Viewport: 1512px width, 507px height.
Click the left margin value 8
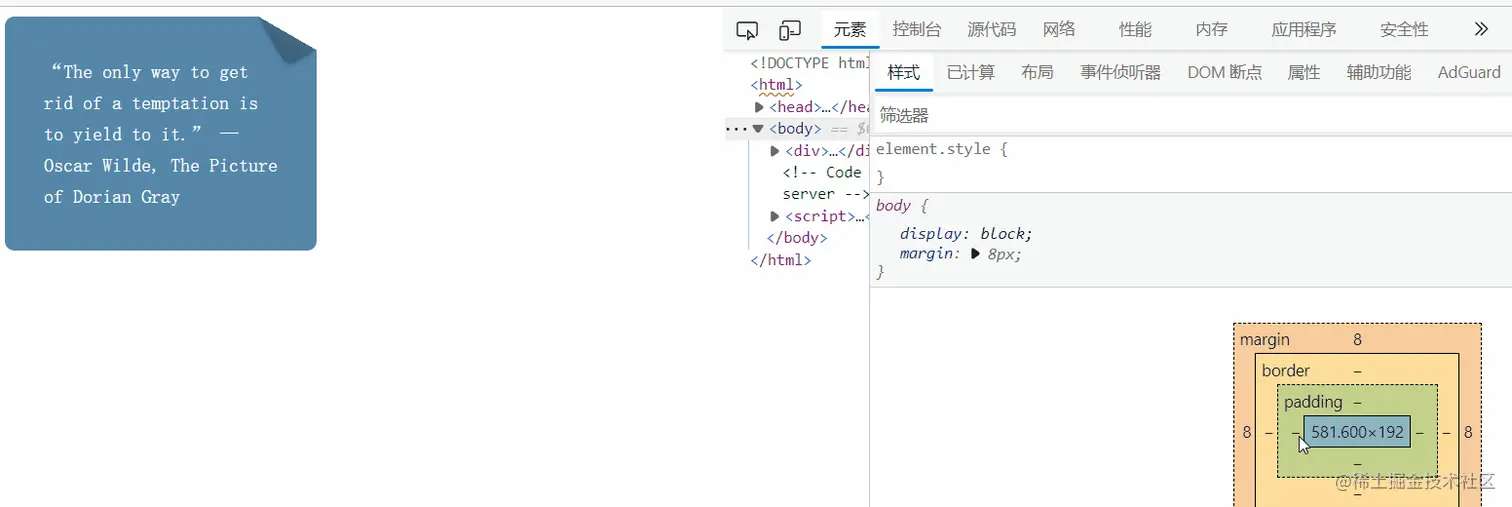point(1247,432)
